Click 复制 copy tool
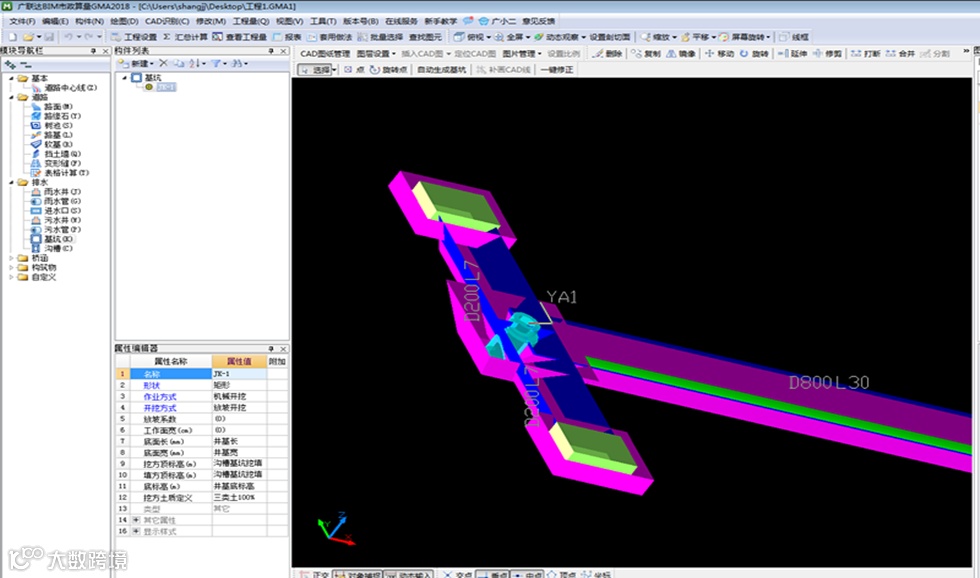 coord(646,54)
